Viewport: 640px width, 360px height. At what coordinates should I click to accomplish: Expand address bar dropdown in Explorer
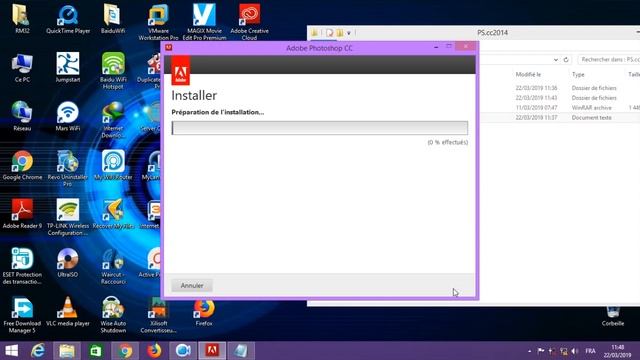click(556, 60)
